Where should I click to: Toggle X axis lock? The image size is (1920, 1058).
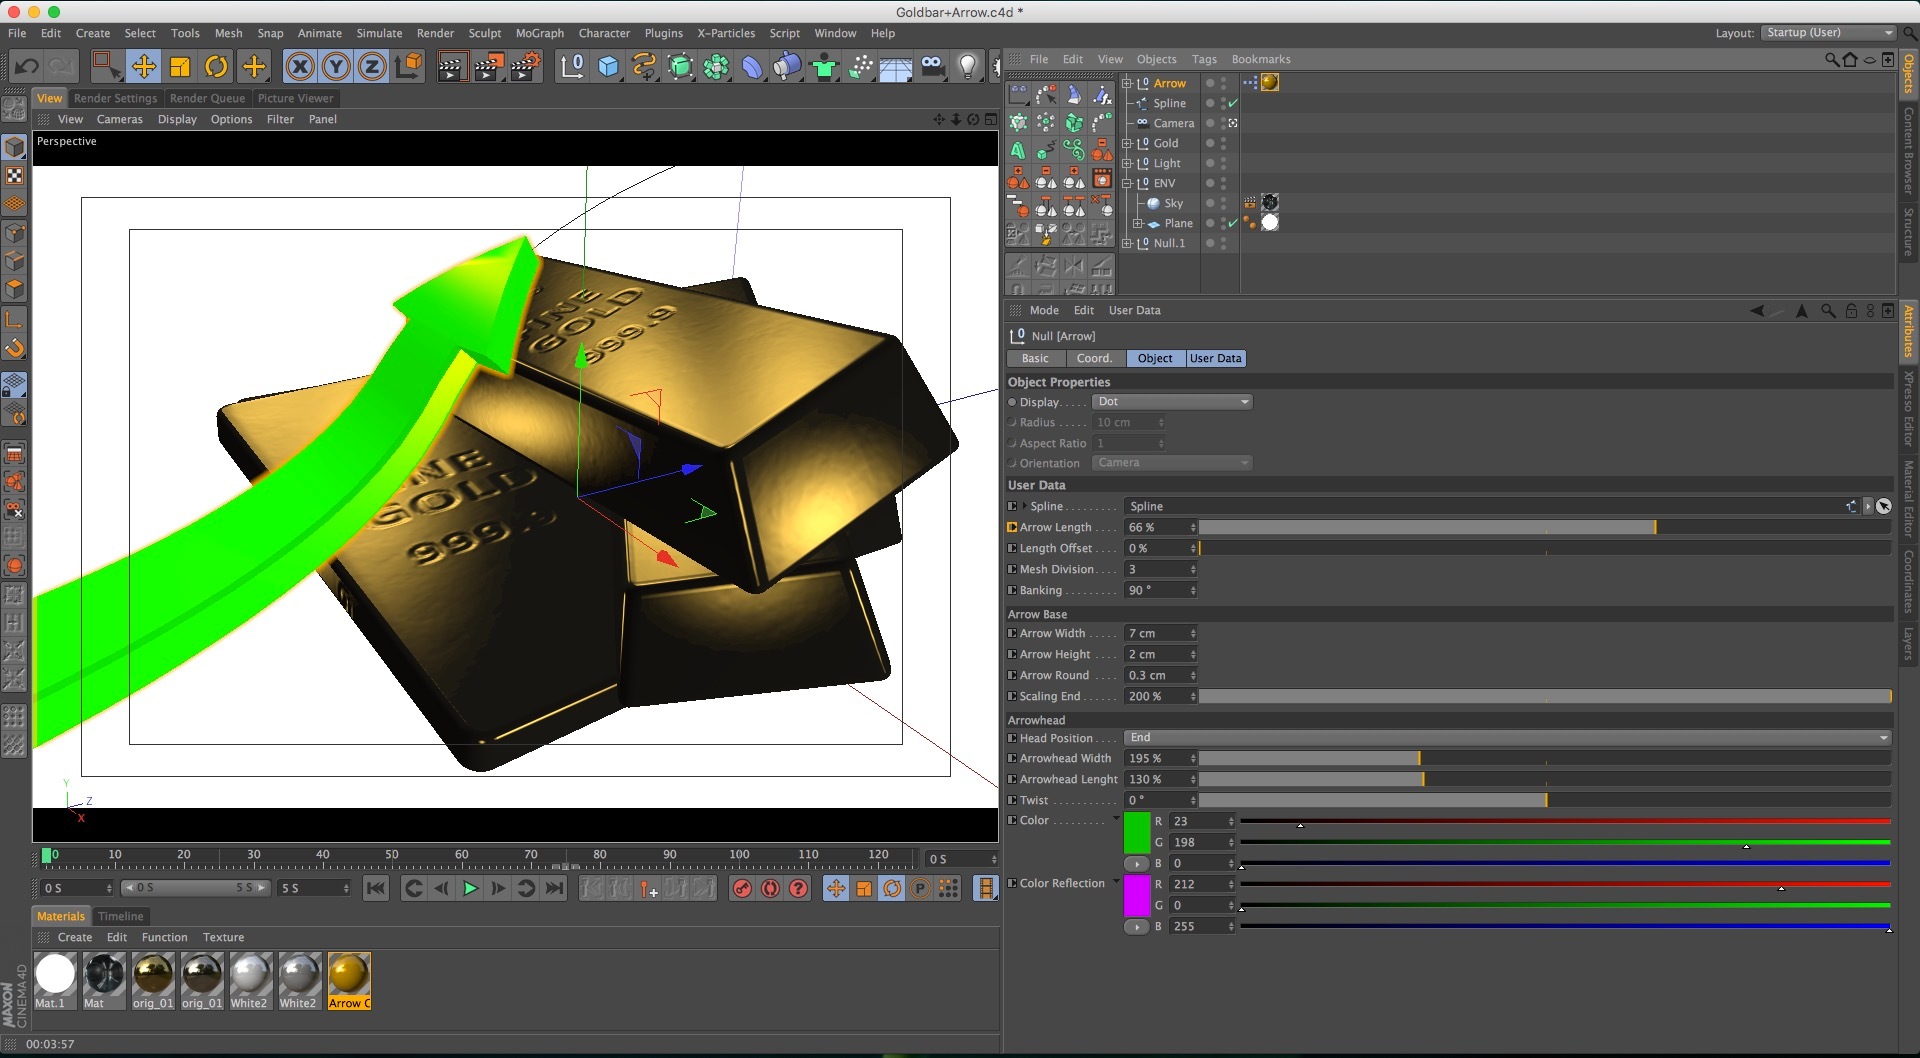tap(299, 67)
